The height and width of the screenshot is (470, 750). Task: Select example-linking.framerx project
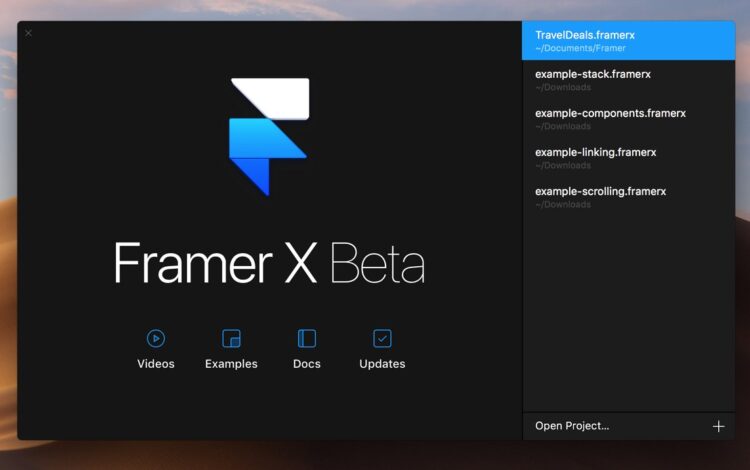coord(629,158)
